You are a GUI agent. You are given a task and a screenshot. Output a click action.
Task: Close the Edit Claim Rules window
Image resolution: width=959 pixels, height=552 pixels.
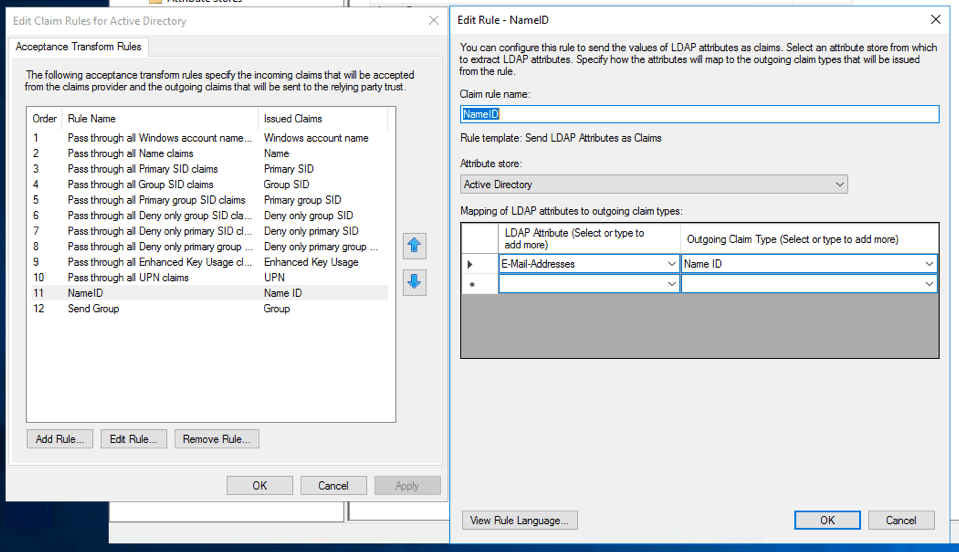click(x=433, y=20)
